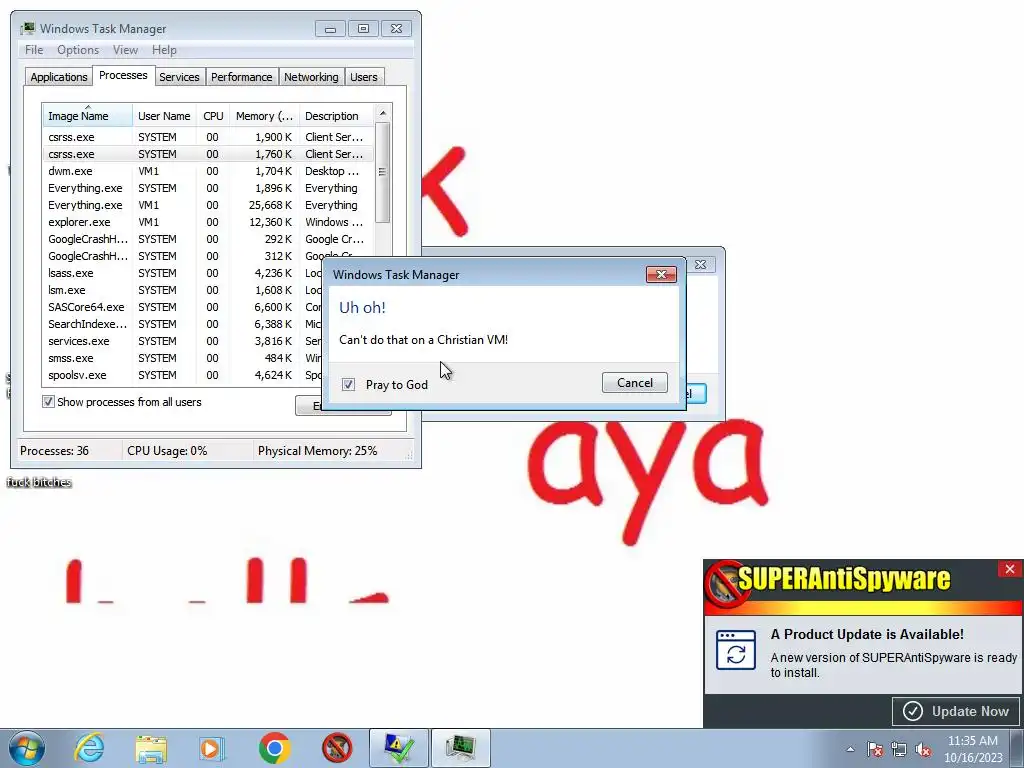The height and width of the screenshot is (768, 1024).
Task: Click Update Now in SUPERAntiSpyware popup
Action: click(957, 711)
